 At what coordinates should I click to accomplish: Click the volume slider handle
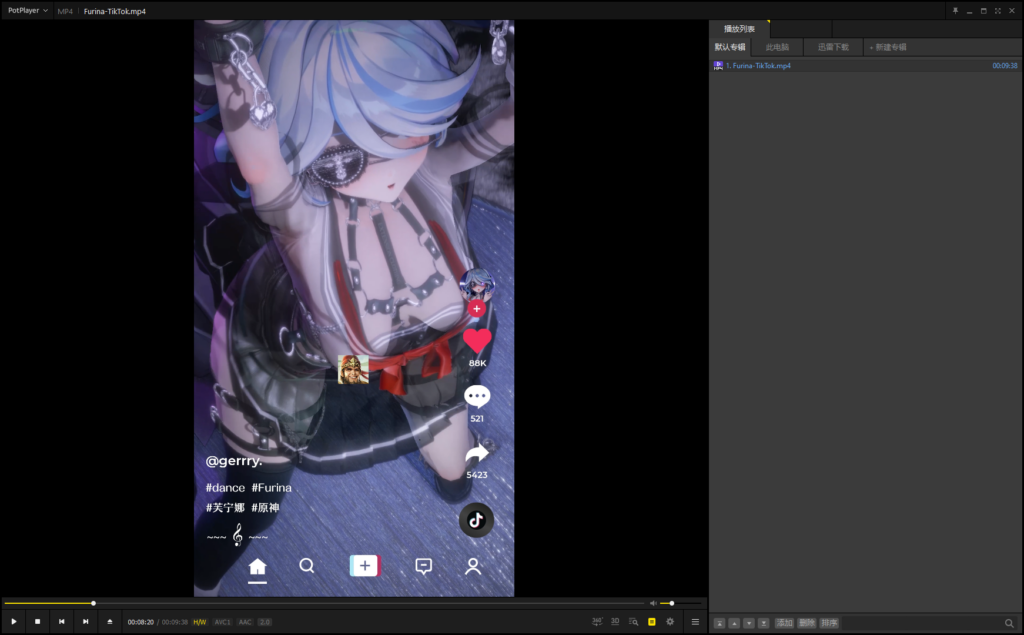671,603
